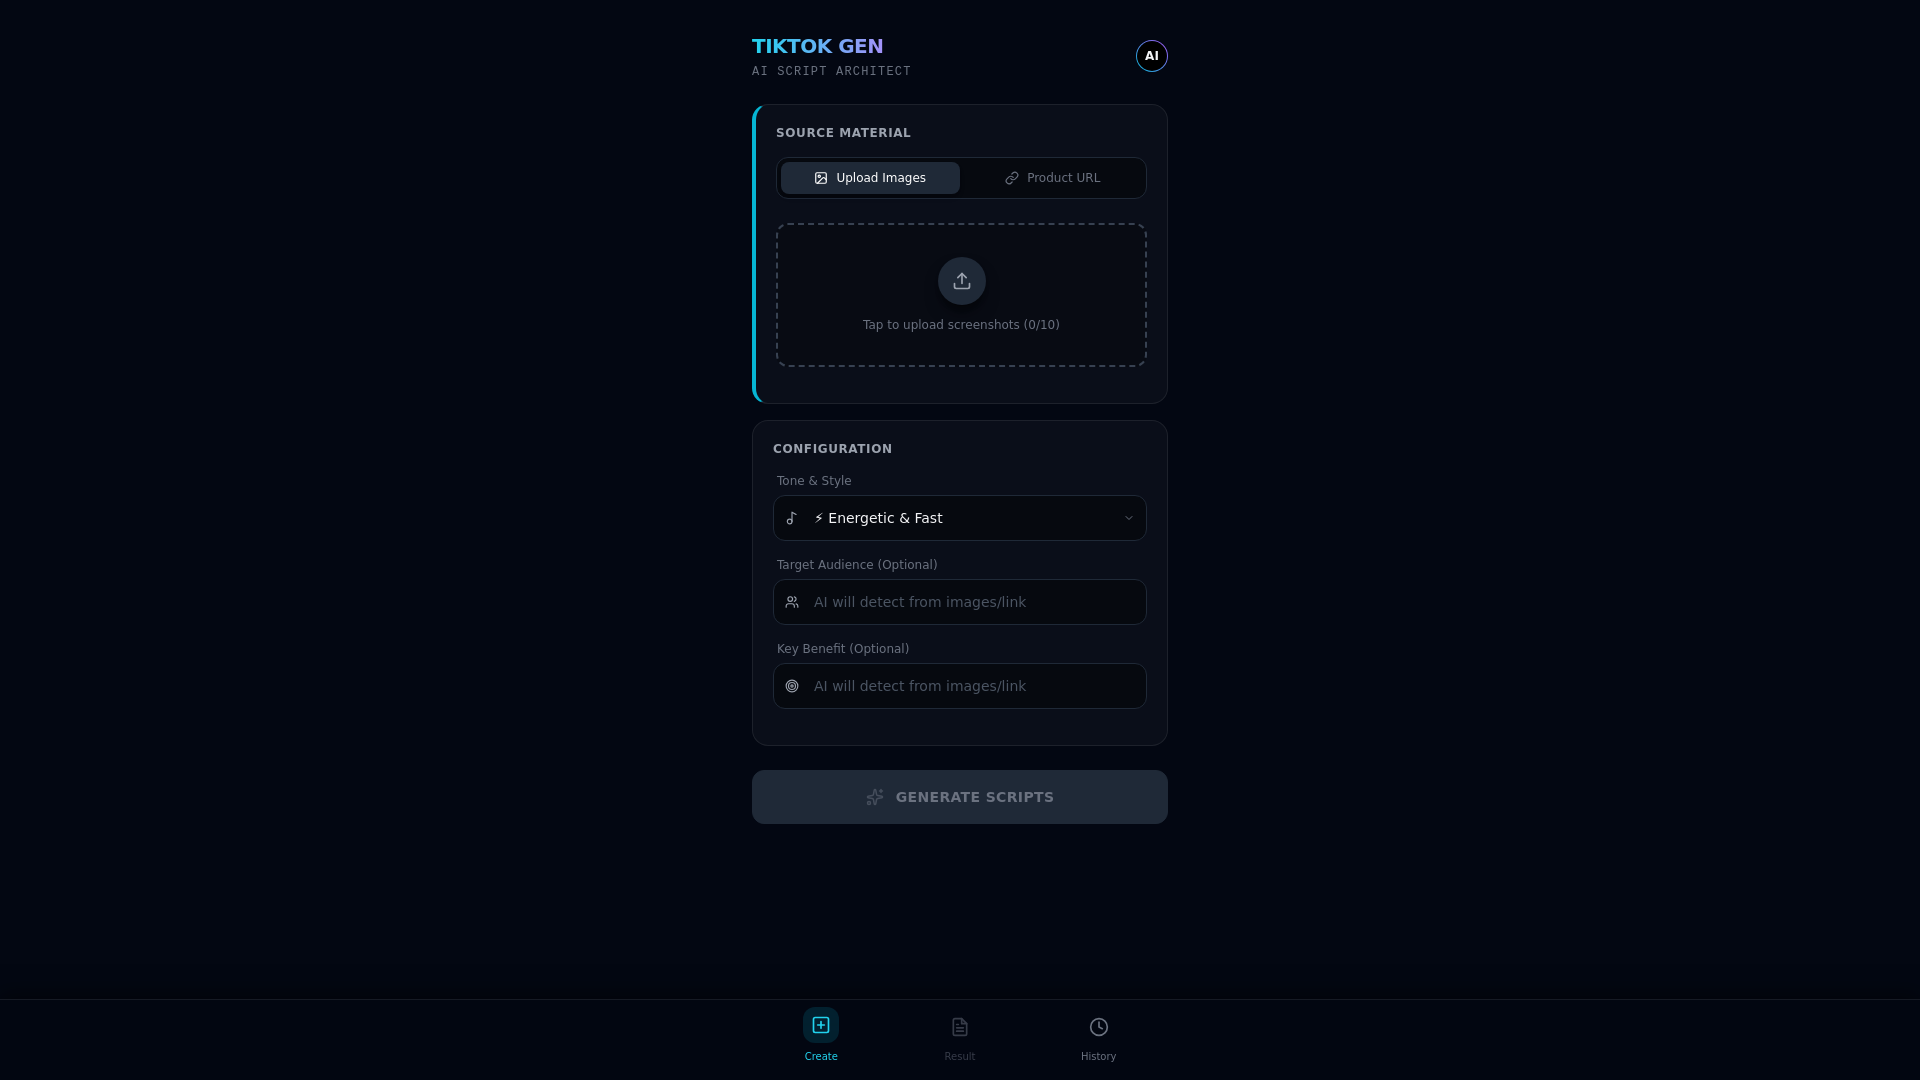Click the people icon in Target Audience field

(792, 602)
